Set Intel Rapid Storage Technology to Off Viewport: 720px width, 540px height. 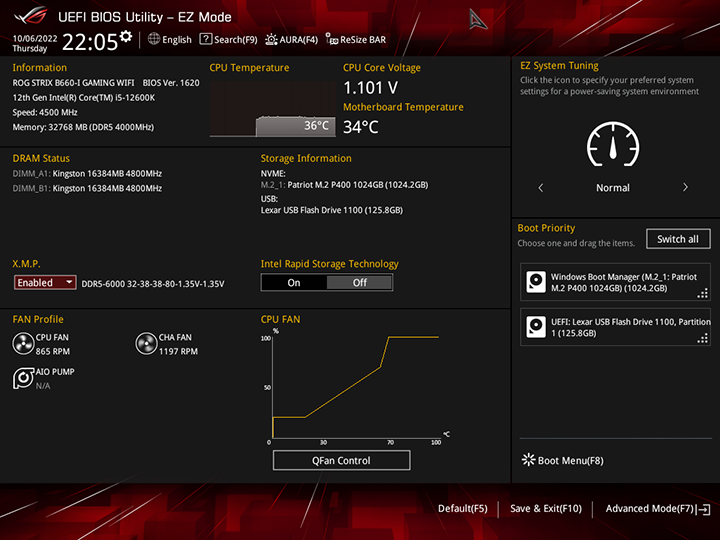point(359,283)
